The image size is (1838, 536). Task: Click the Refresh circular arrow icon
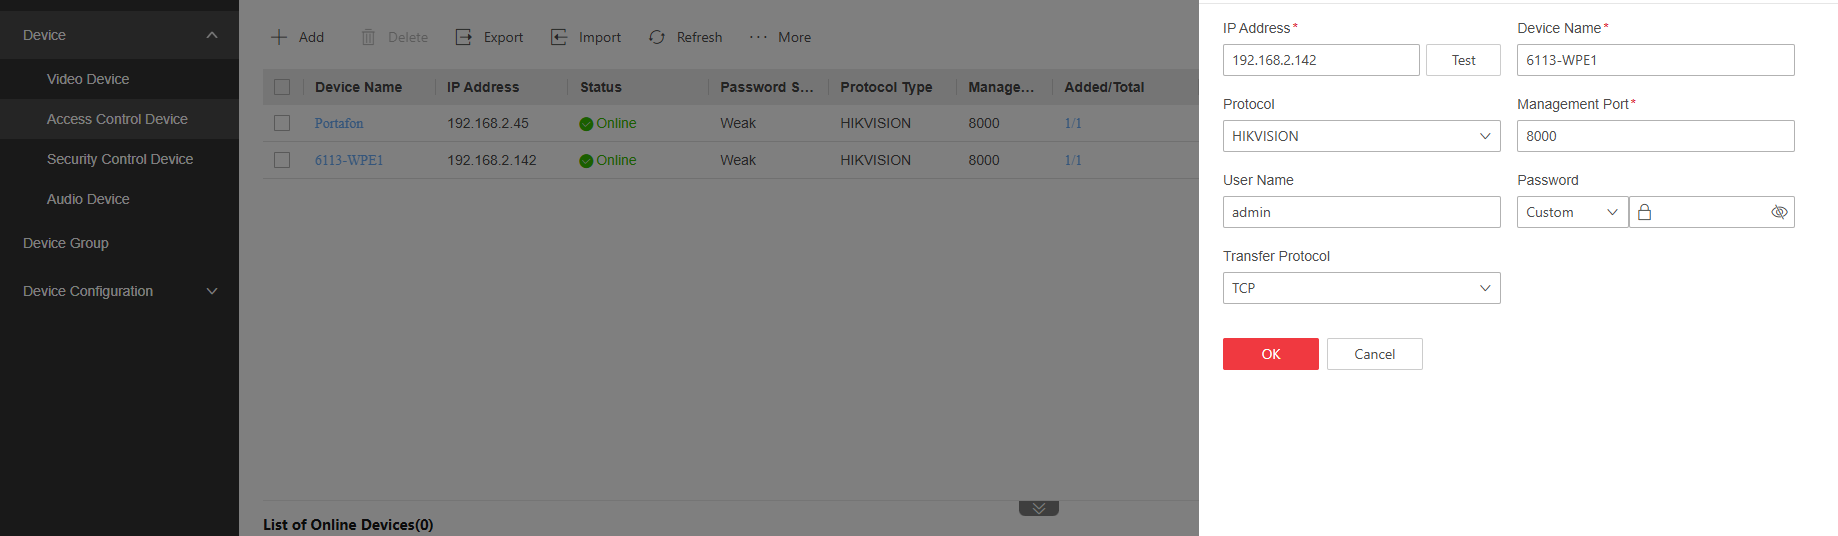point(657,37)
